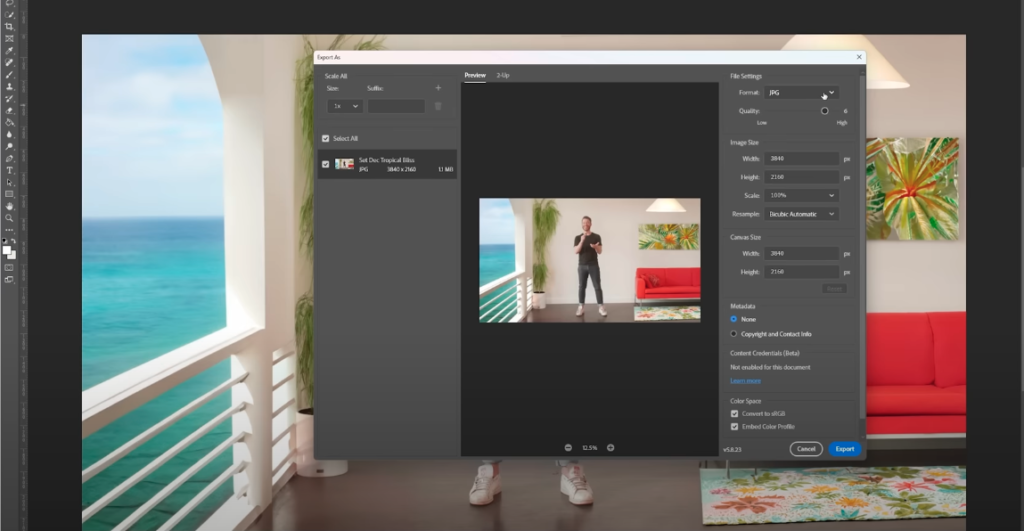Select the Type tool
The image size is (1024, 531).
(9, 171)
